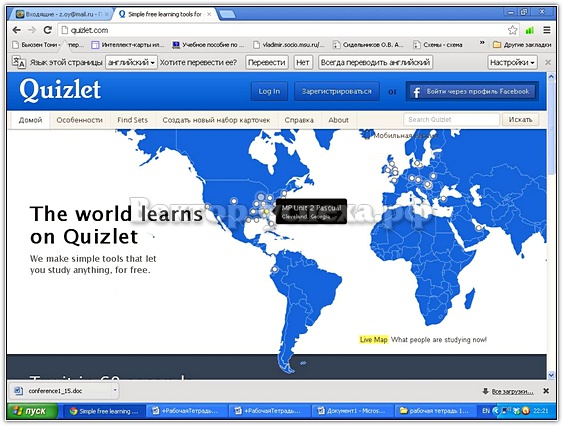The height and width of the screenshot is (426, 563).
Task: Click the green signal bars extension icon
Action: (529, 31)
